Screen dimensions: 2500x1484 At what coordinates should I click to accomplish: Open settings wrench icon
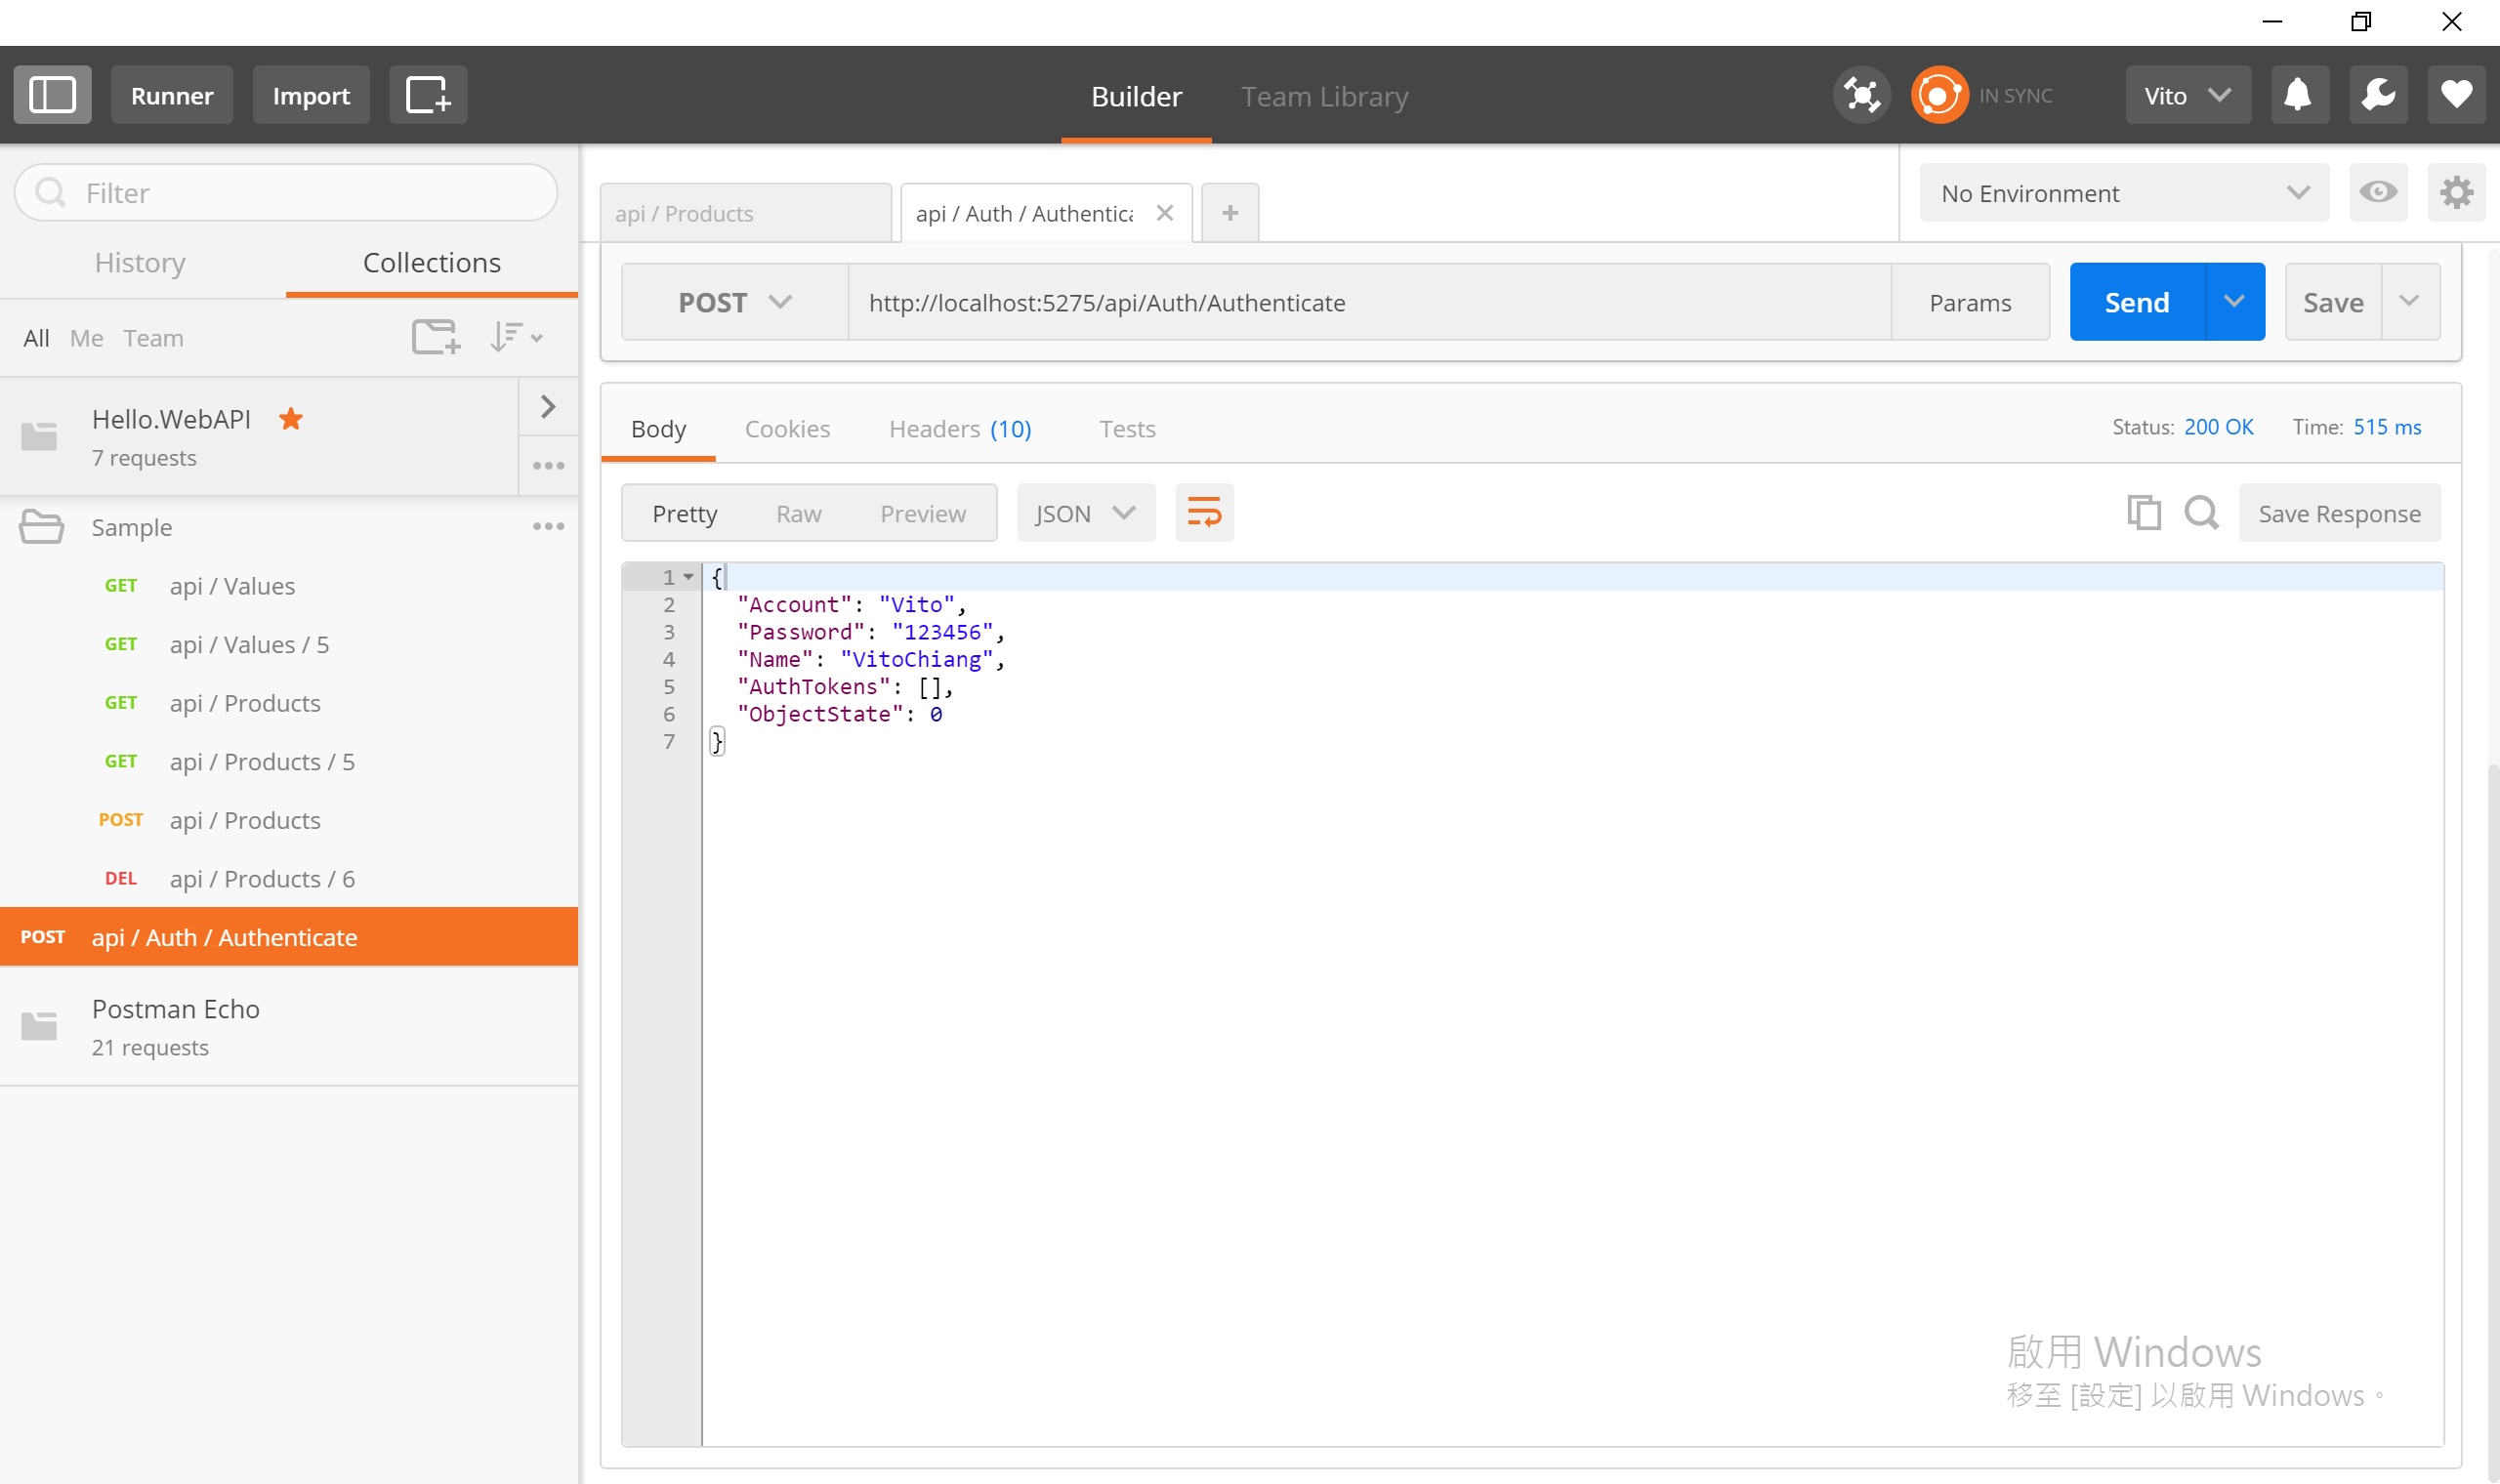tap(2378, 95)
